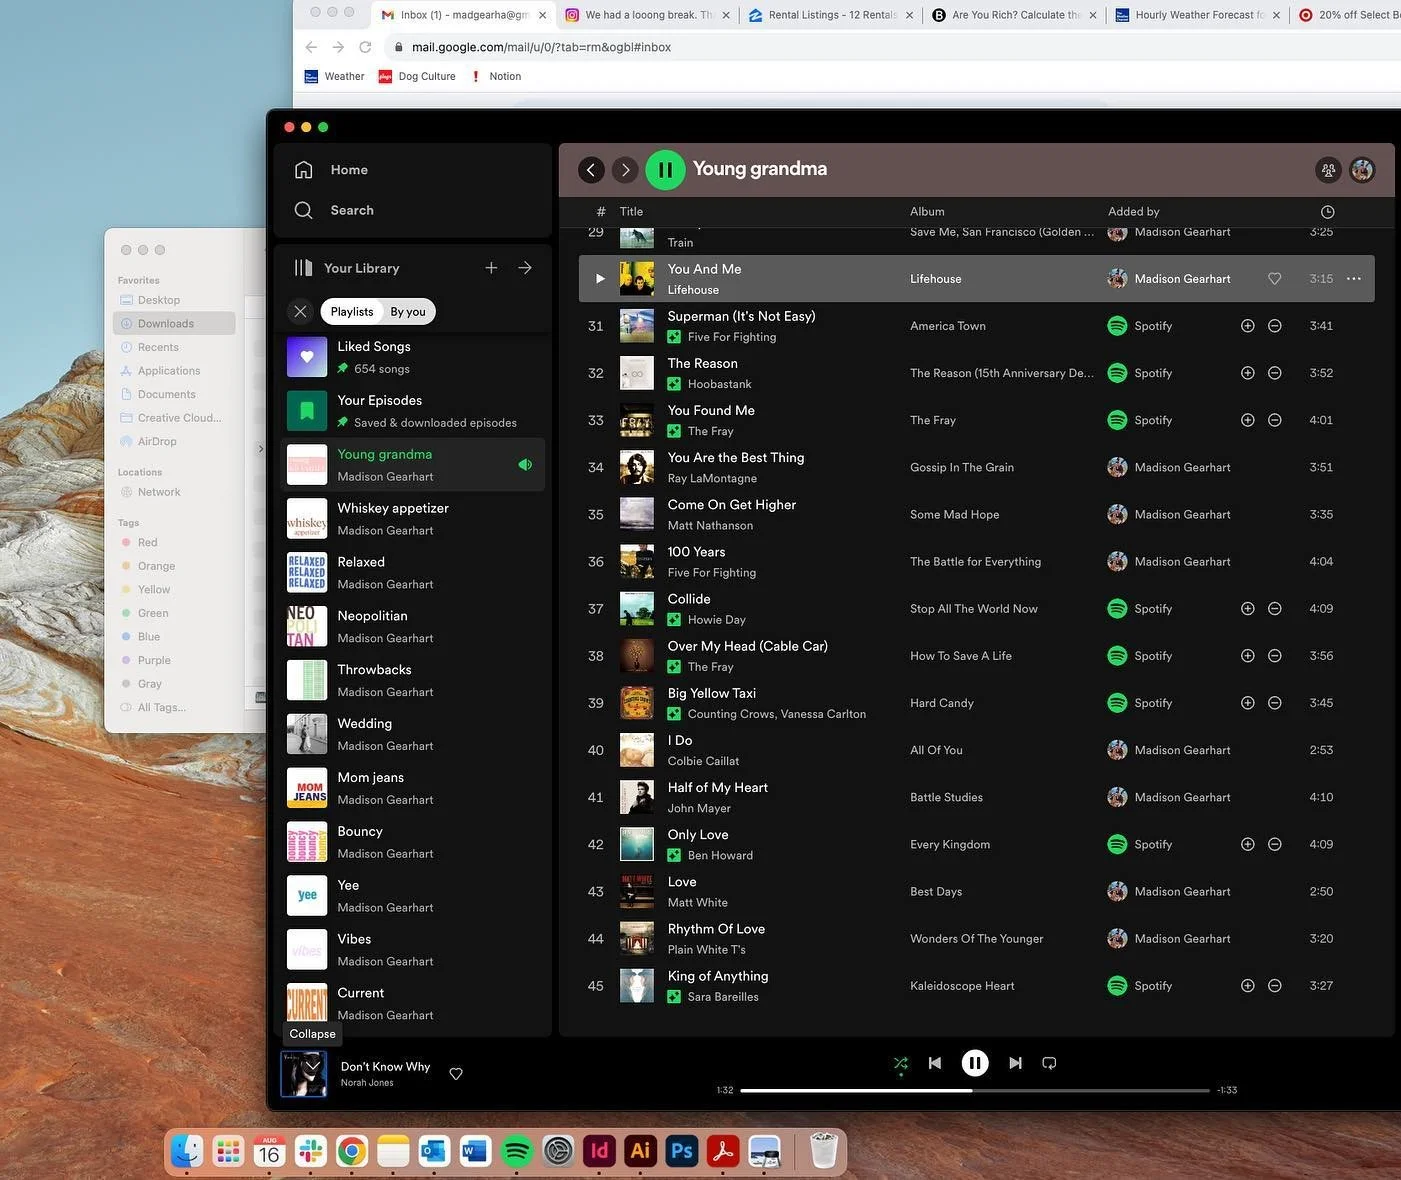
Task: Open more options for You And Me
Action: coord(1354,279)
